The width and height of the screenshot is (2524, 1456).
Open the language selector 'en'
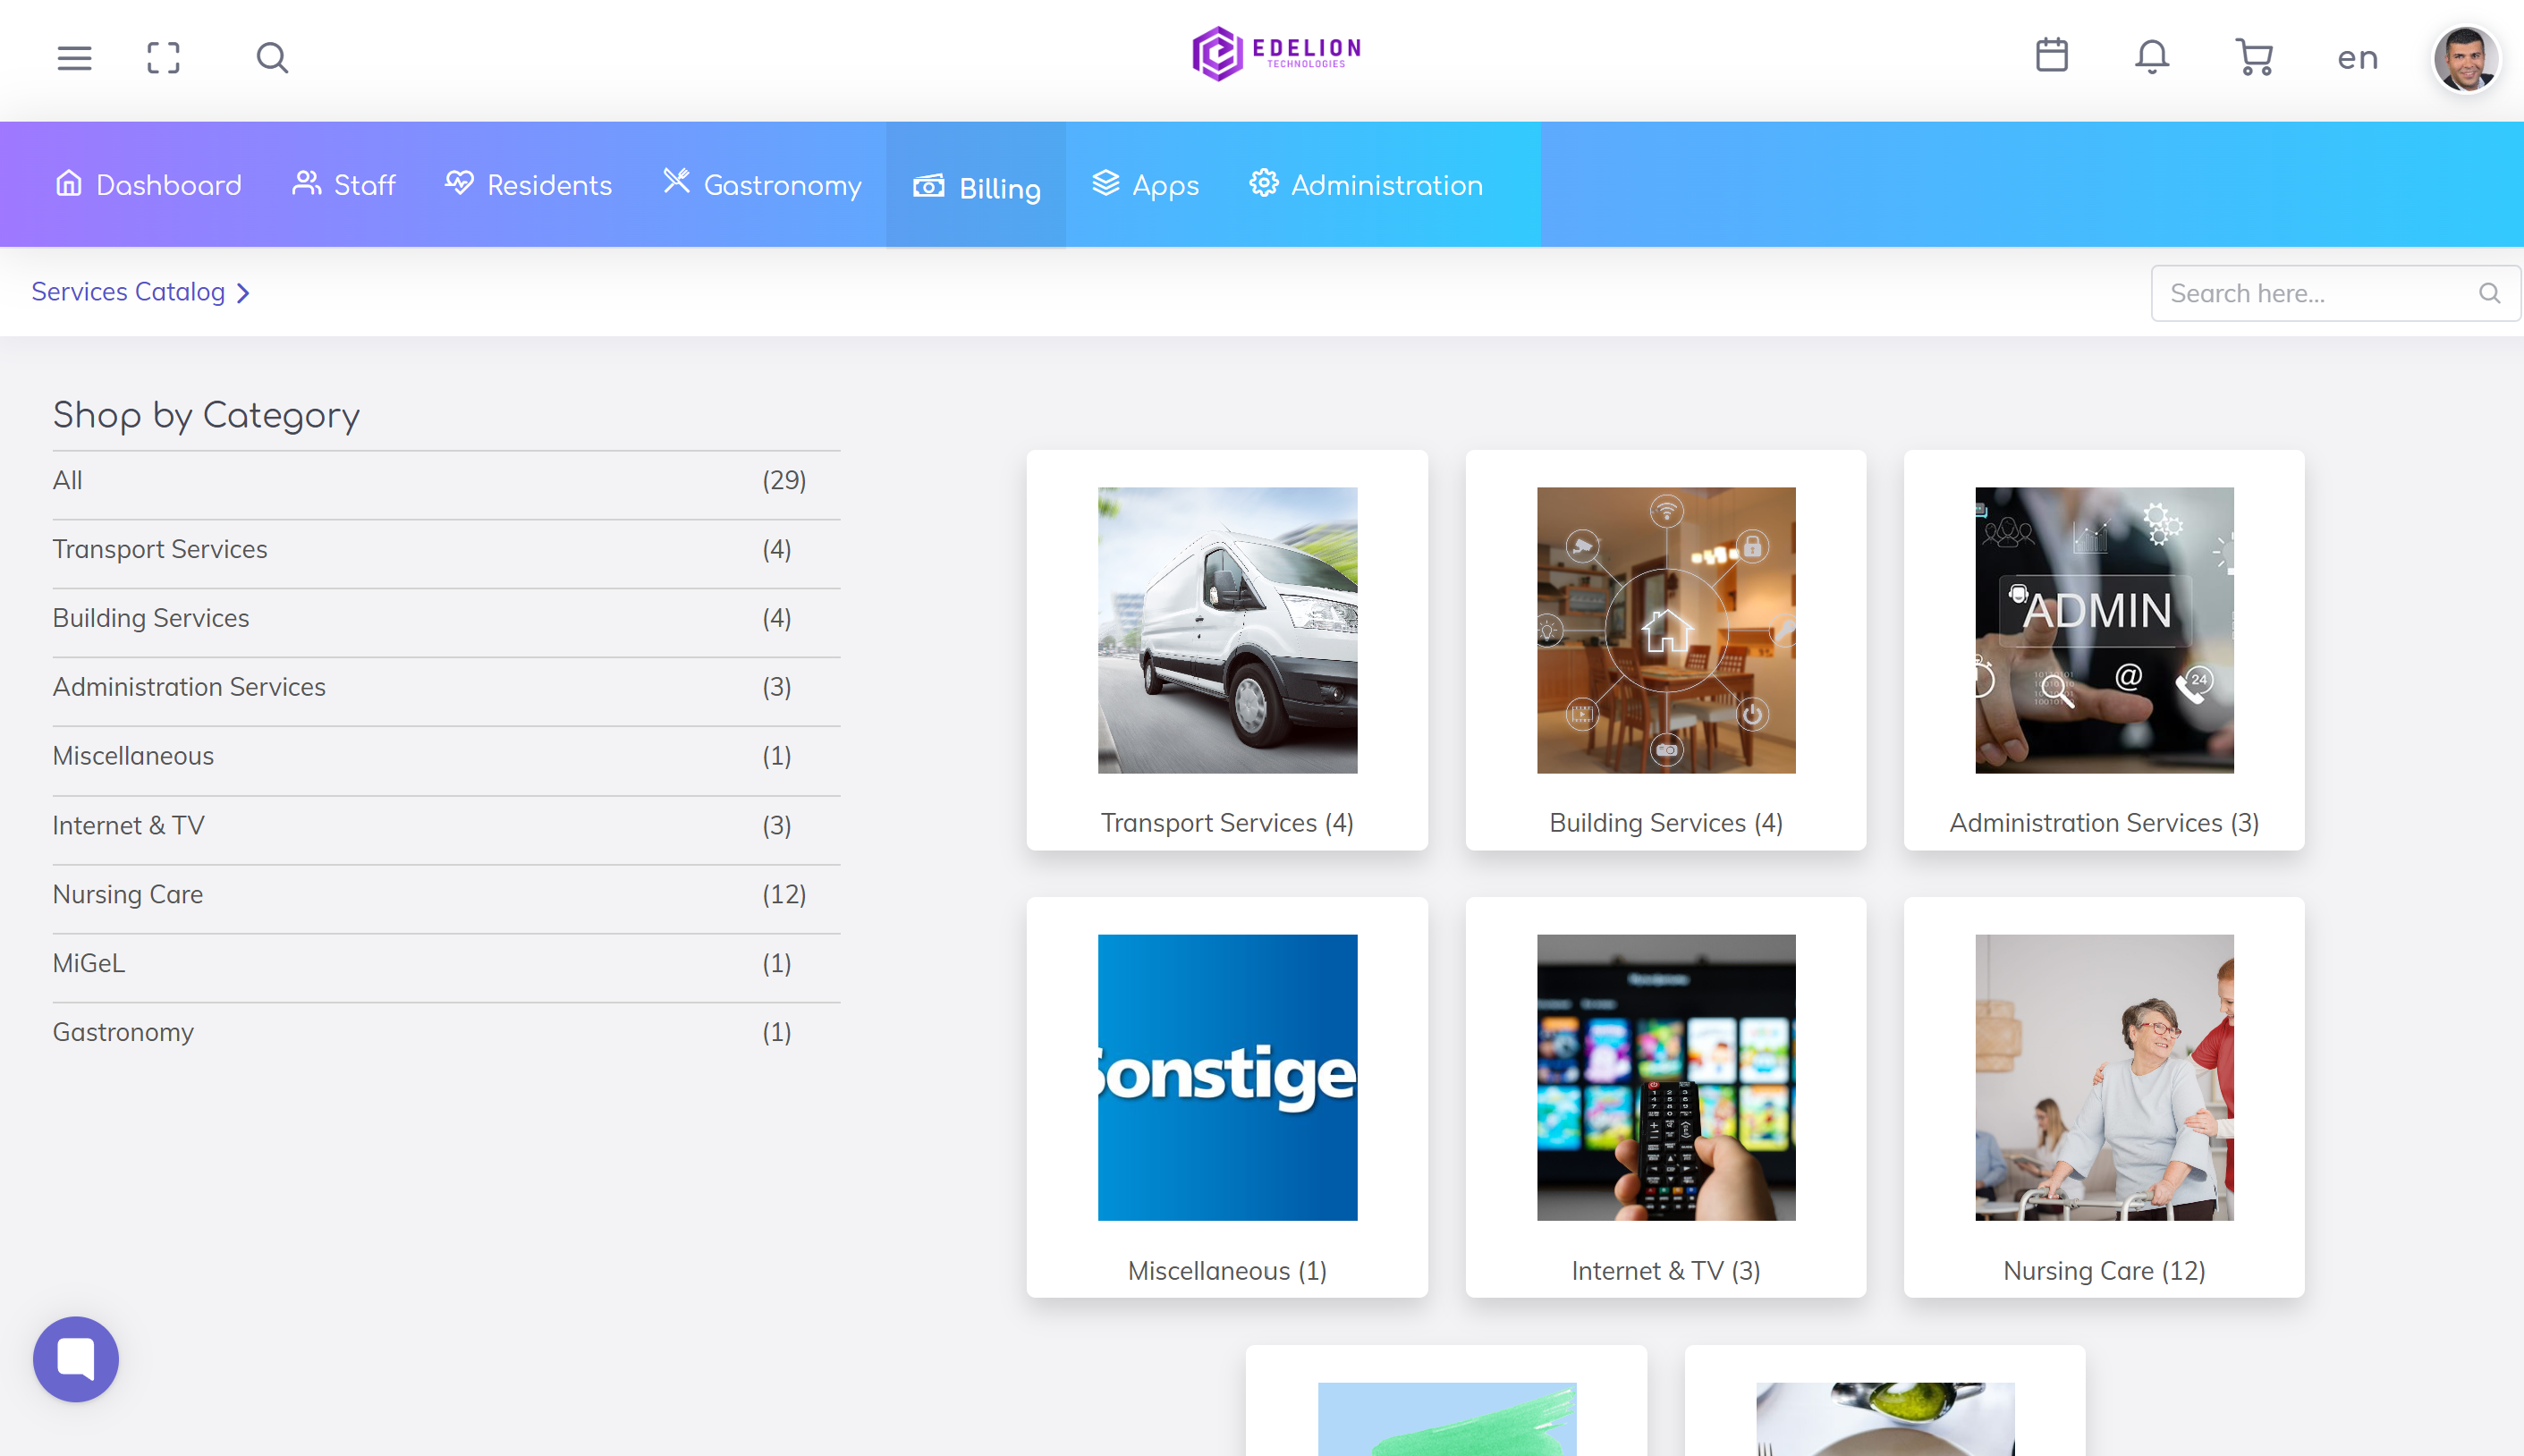[2357, 58]
